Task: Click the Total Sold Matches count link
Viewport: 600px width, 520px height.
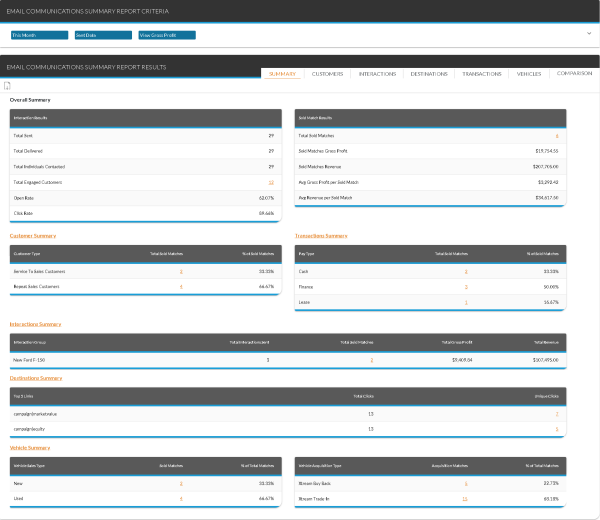Action: [557, 134]
